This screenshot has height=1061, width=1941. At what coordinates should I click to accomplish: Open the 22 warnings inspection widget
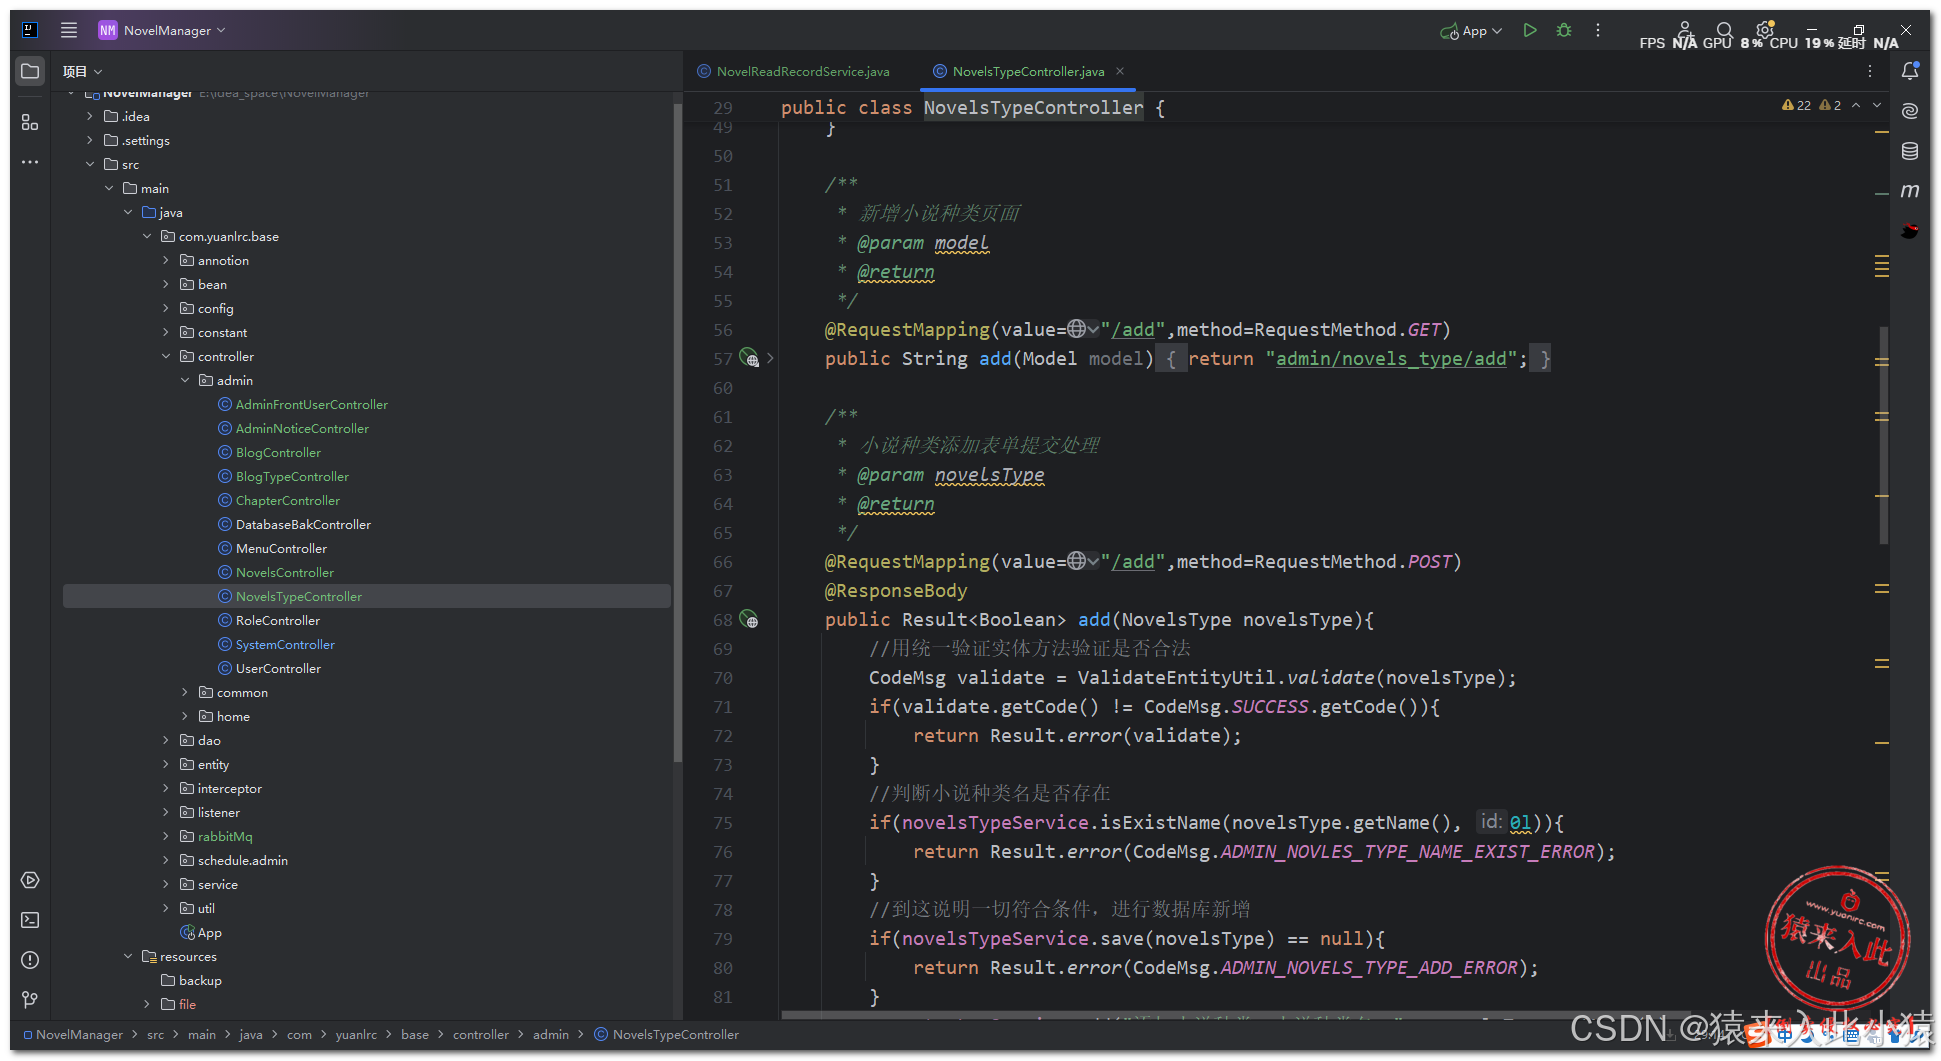(x=1797, y=105)
